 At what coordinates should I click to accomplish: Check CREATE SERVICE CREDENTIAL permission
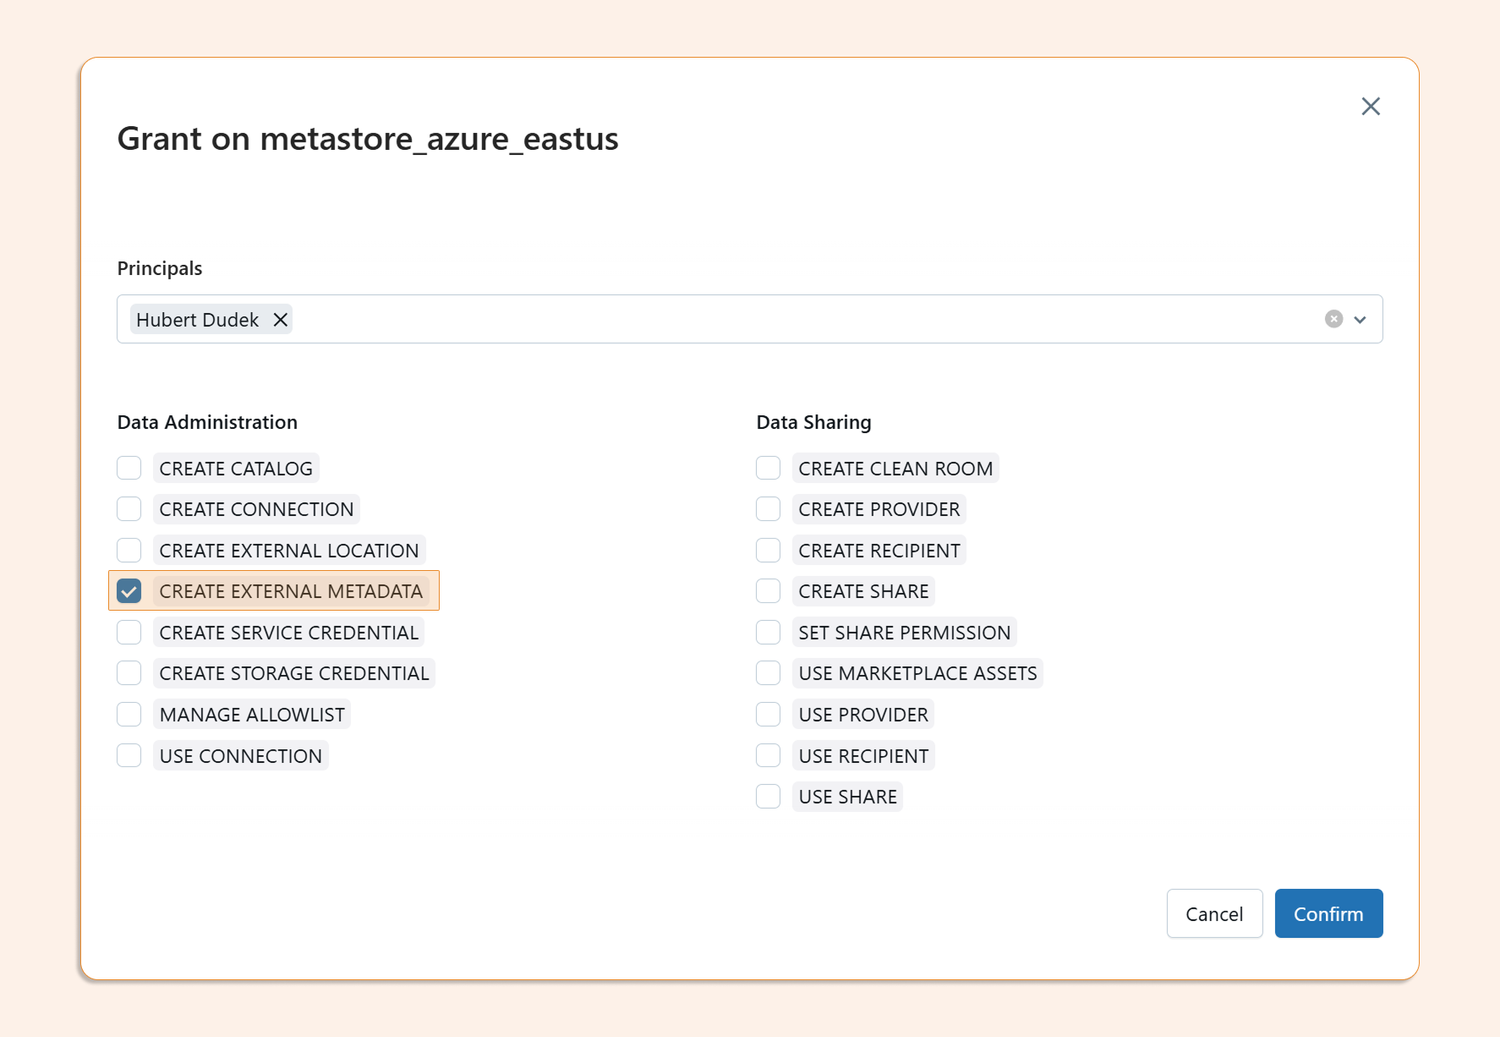point(129,632)
